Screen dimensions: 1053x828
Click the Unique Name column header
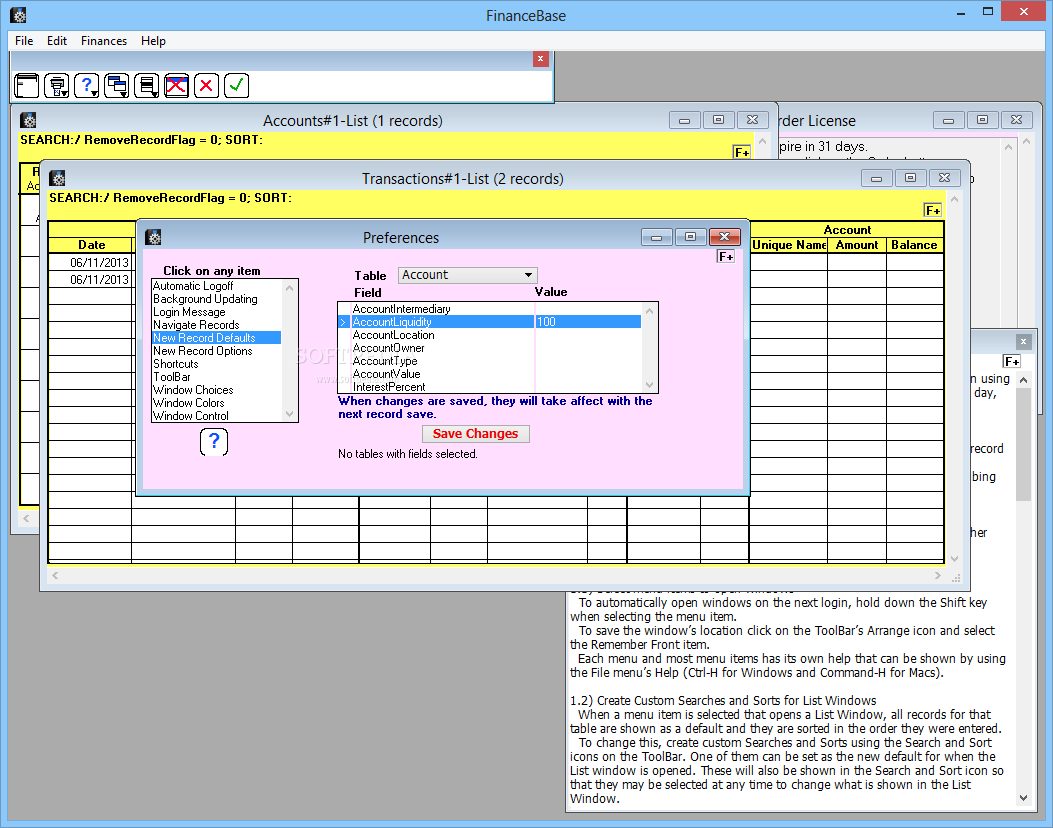coord(788,245)
